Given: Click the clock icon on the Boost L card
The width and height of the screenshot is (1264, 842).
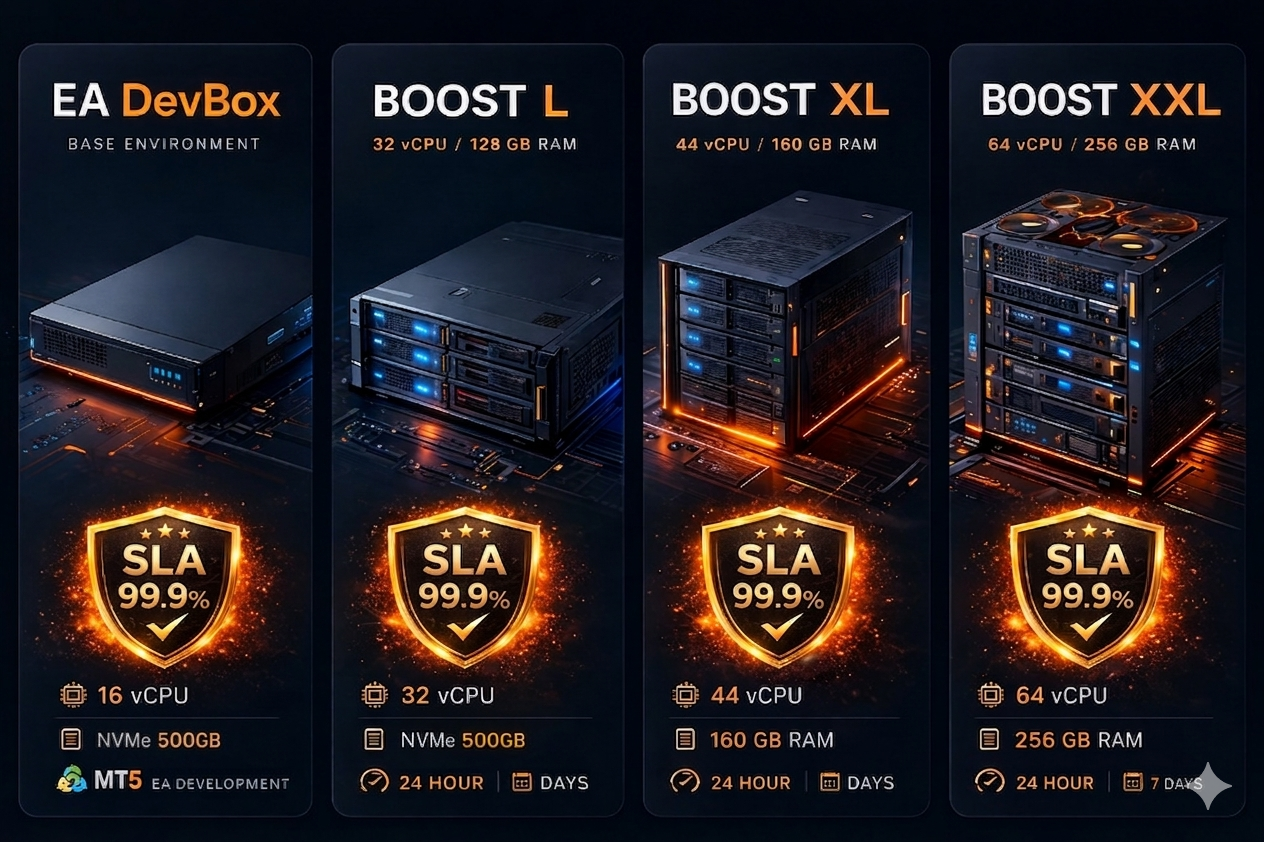Looking at the screenshot, I should point(374,782).
